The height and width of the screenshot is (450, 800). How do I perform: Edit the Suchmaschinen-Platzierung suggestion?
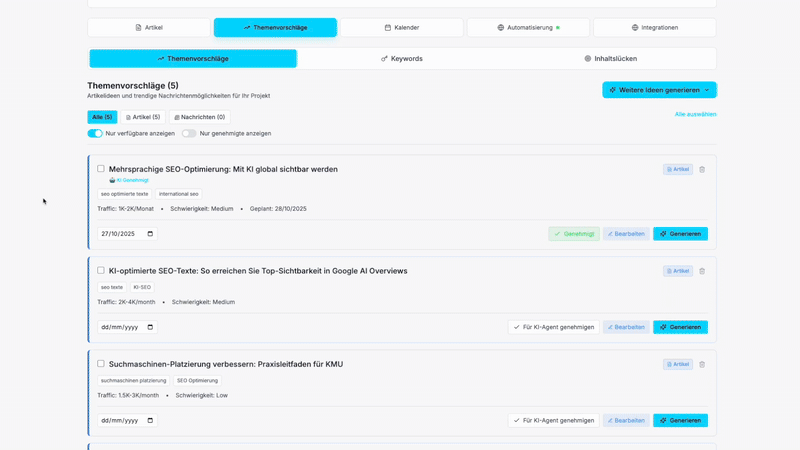(626, 420)
